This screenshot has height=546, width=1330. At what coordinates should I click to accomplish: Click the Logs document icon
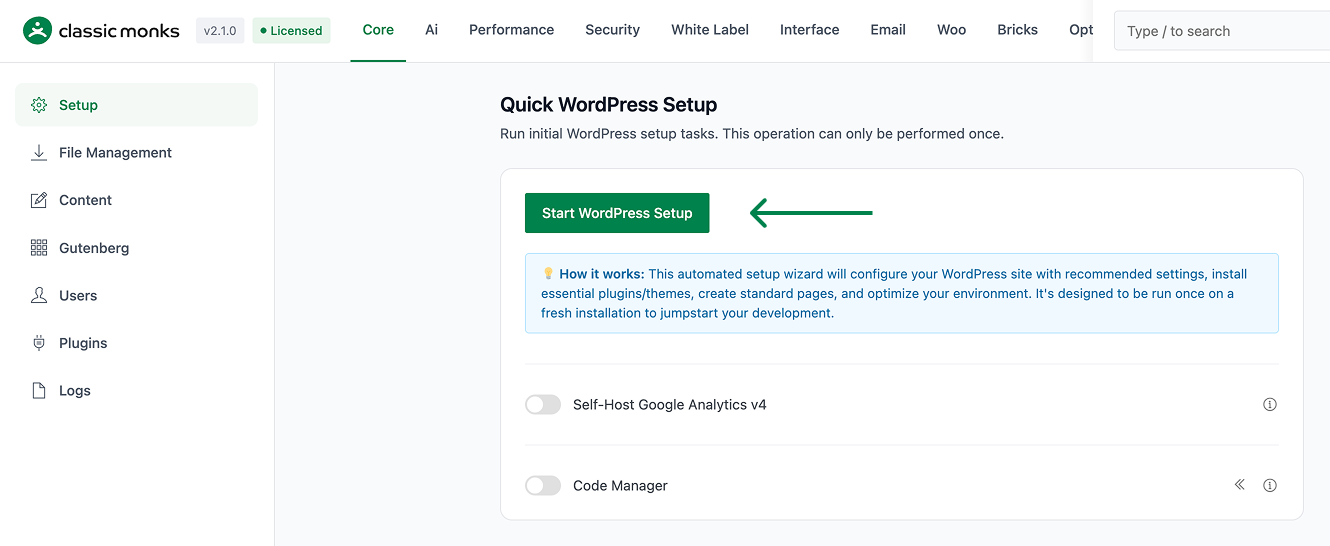tap(39, 391)
